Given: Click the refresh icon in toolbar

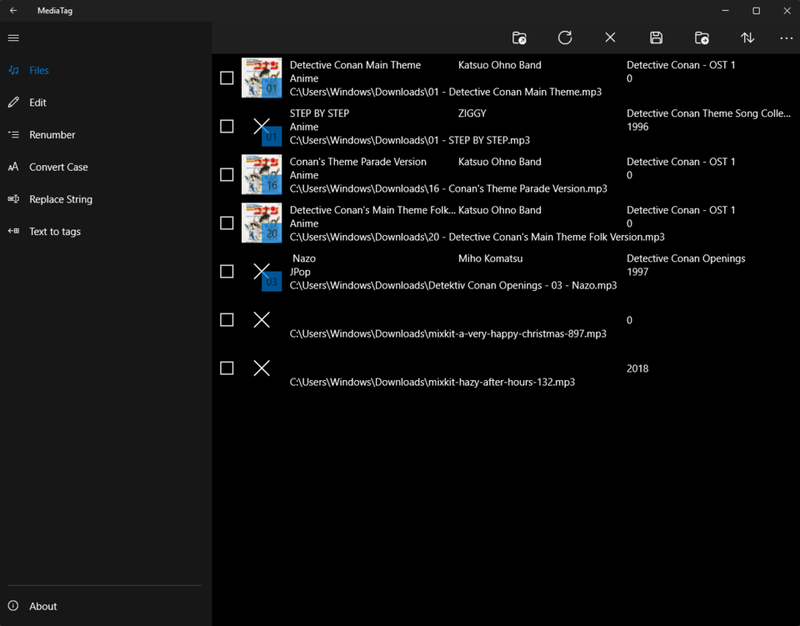Looking at the screenshot, I should pyautogui.click(x=565, y=38).
